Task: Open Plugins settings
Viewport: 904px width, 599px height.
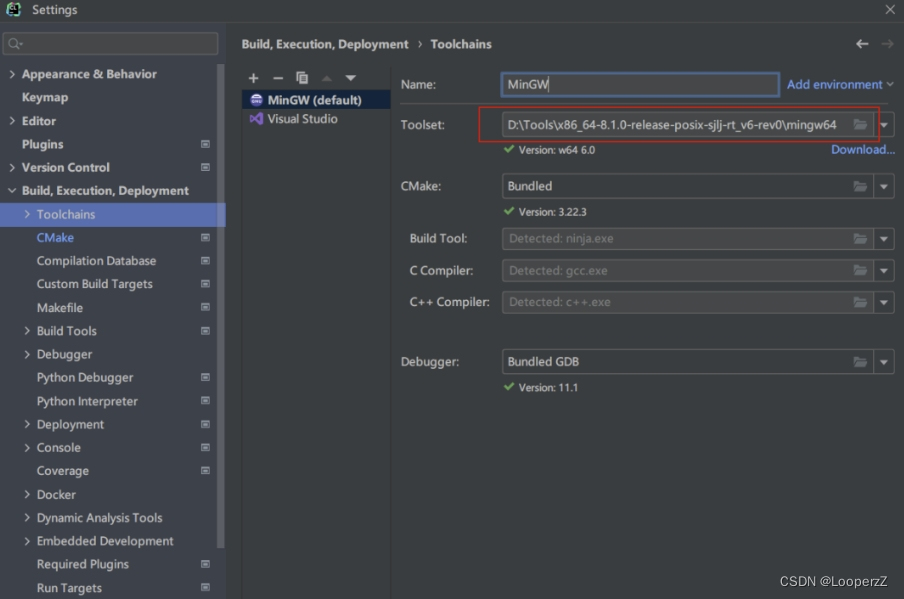Action: [43, 144]
